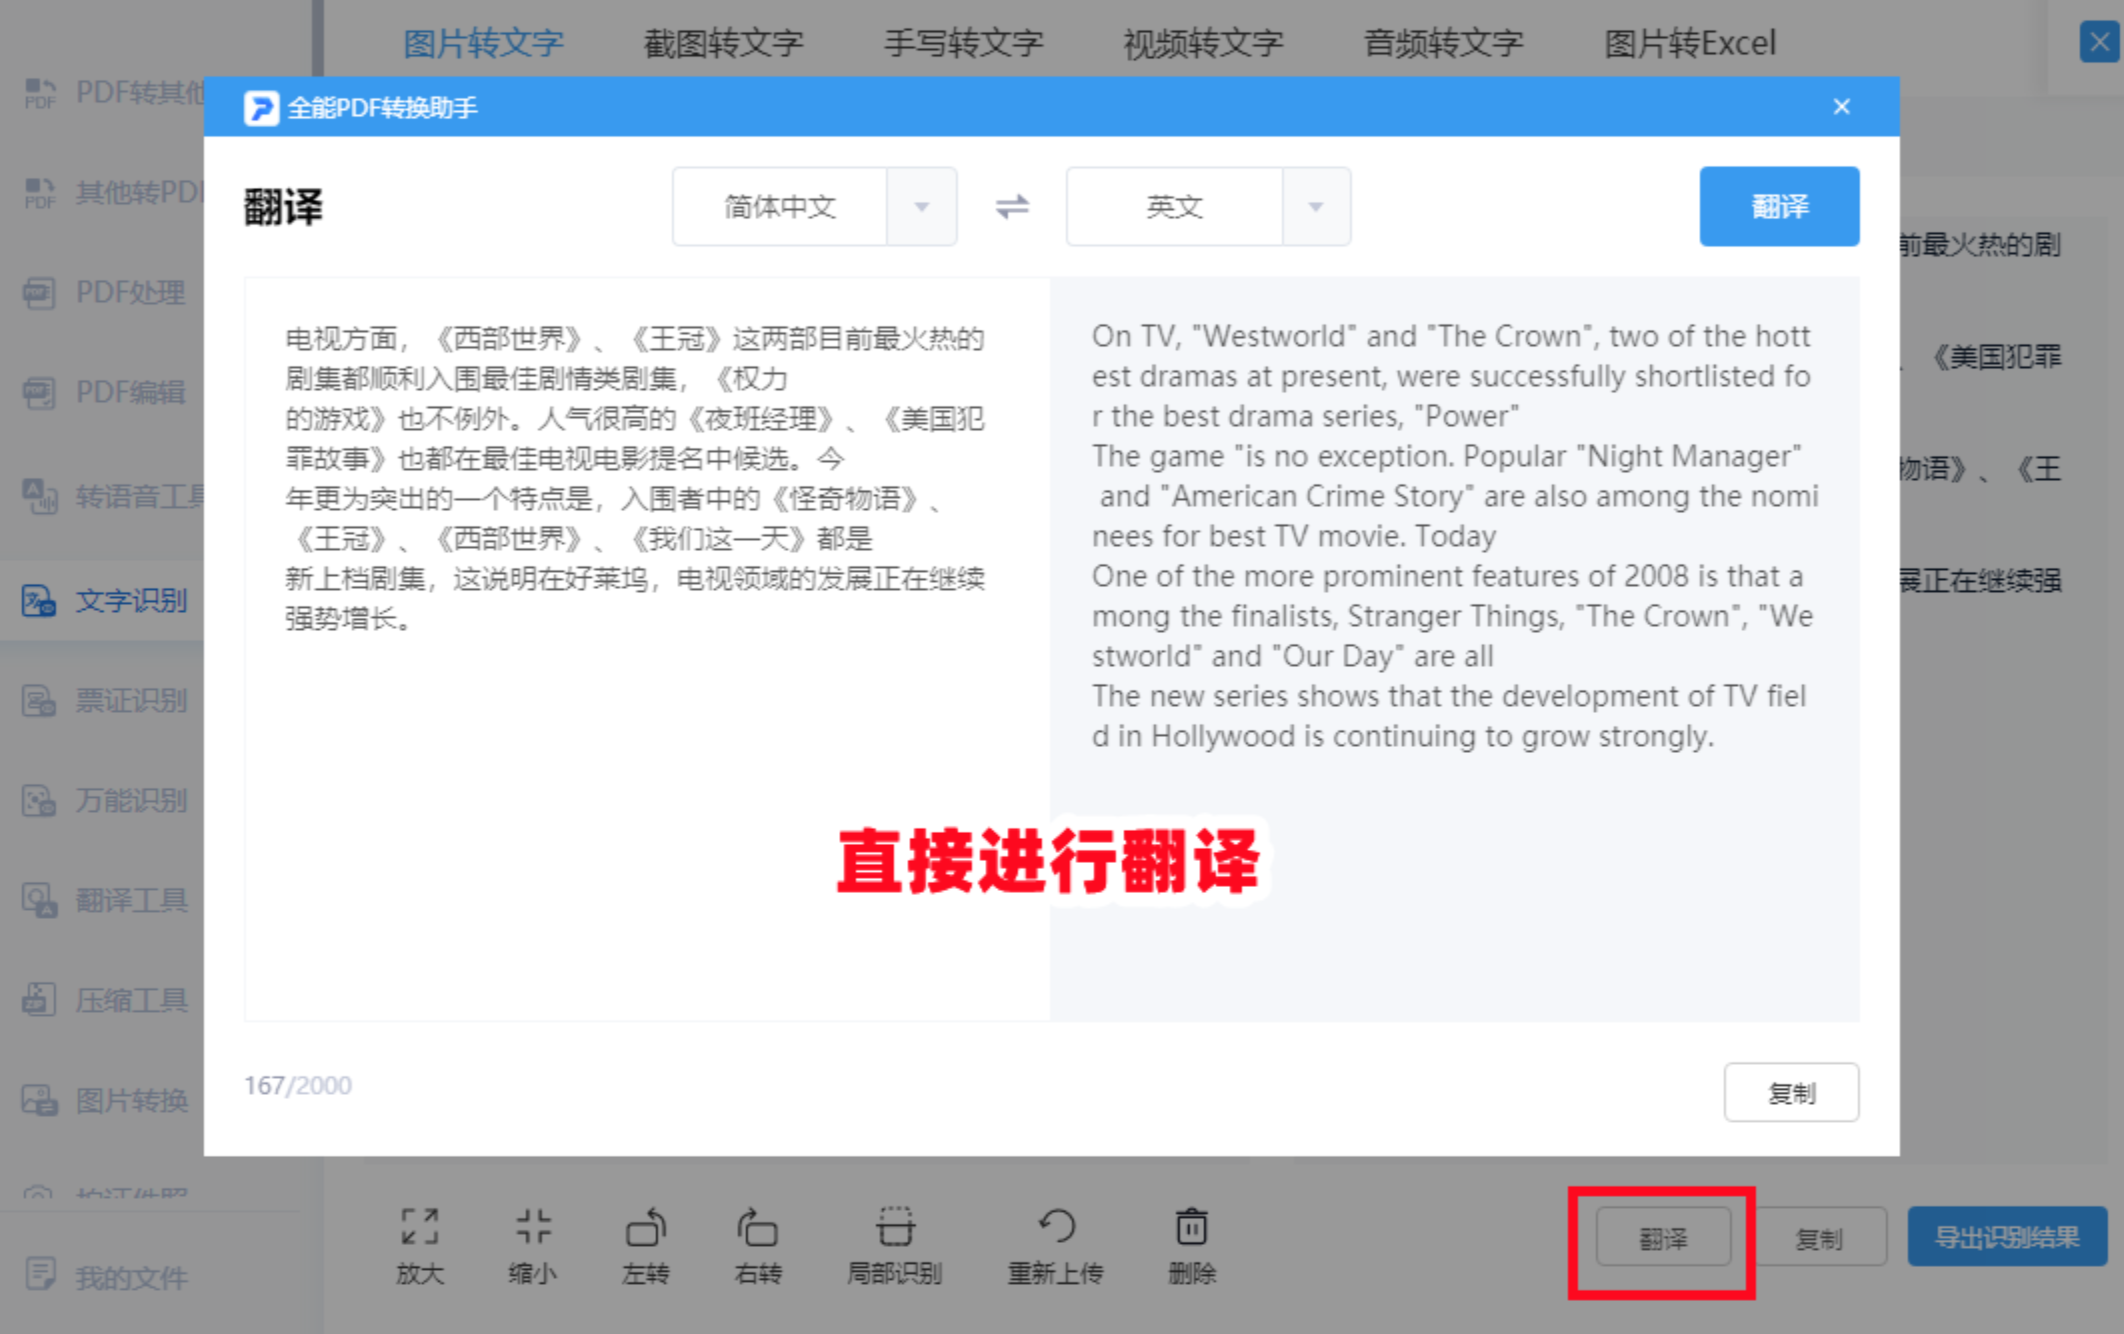Switch to 视频转文字 tab

pyautogui.click(x=1203, y=43)
